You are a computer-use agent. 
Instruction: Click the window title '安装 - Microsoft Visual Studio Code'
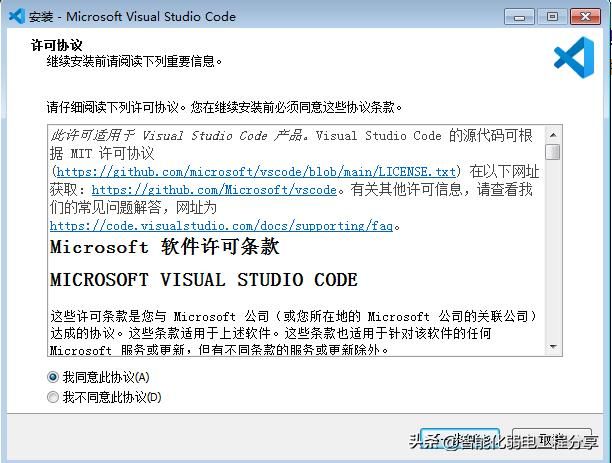click(x=135, y=16)
